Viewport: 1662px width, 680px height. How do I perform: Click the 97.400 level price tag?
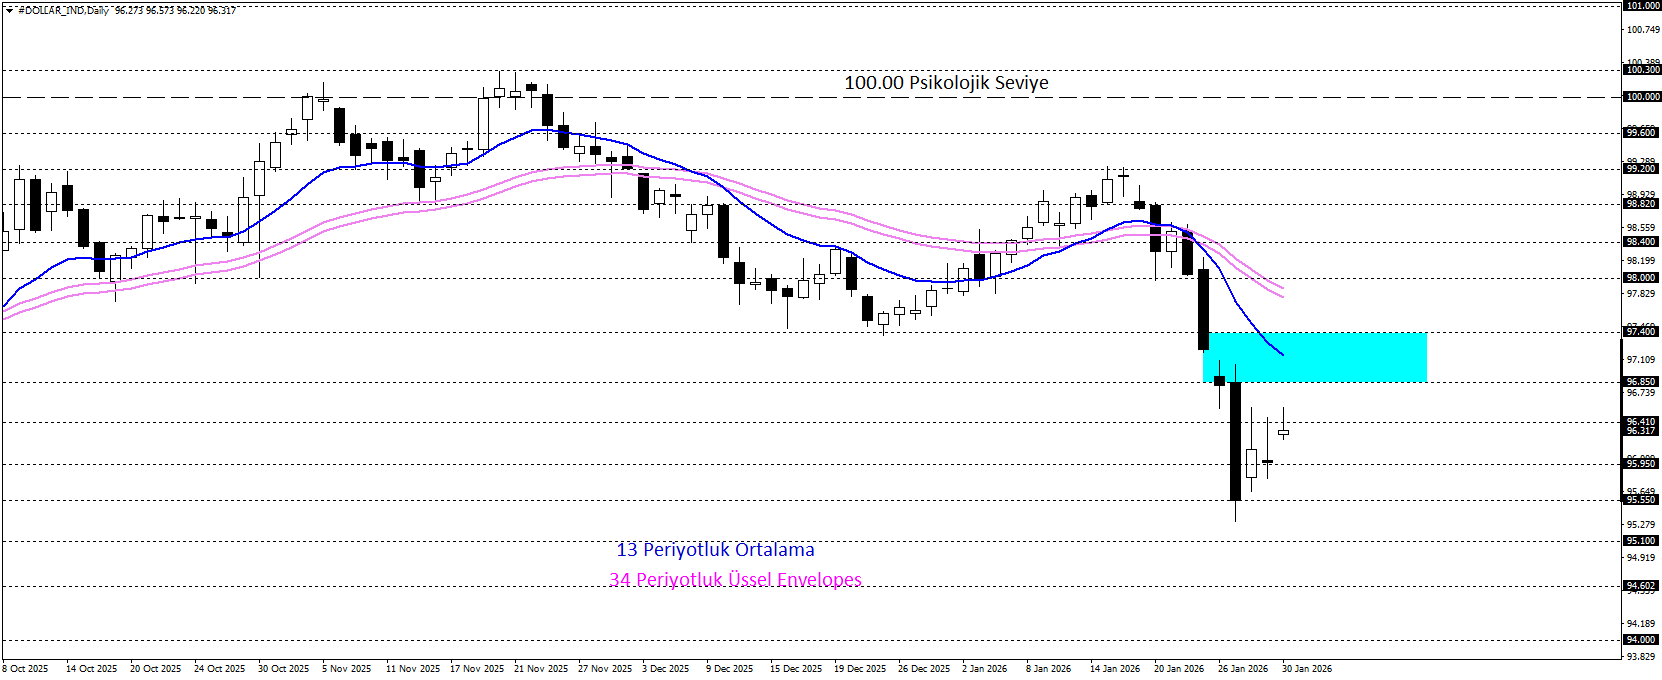(1641, 332)
